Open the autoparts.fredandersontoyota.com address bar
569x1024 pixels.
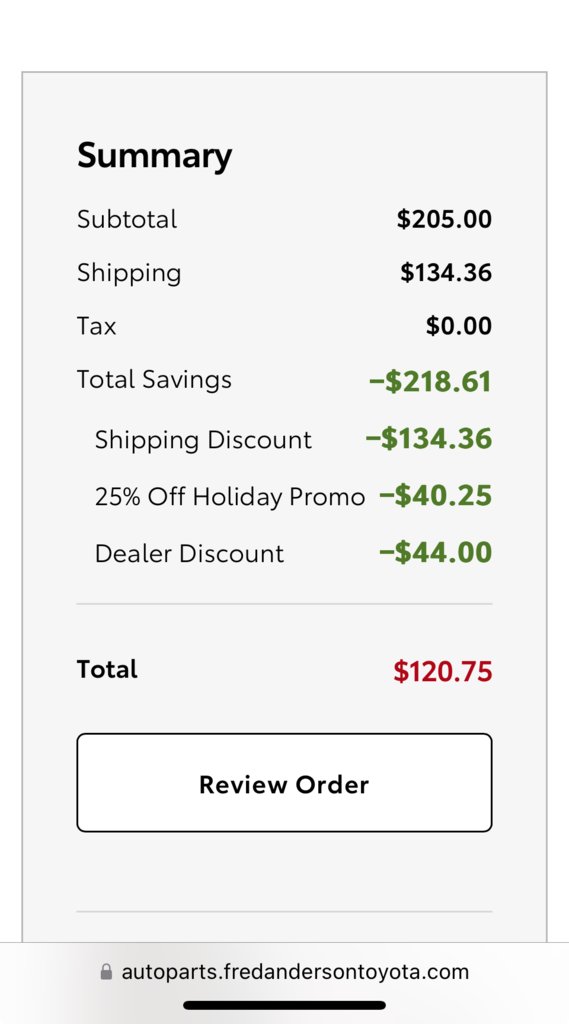coord(284,972)
